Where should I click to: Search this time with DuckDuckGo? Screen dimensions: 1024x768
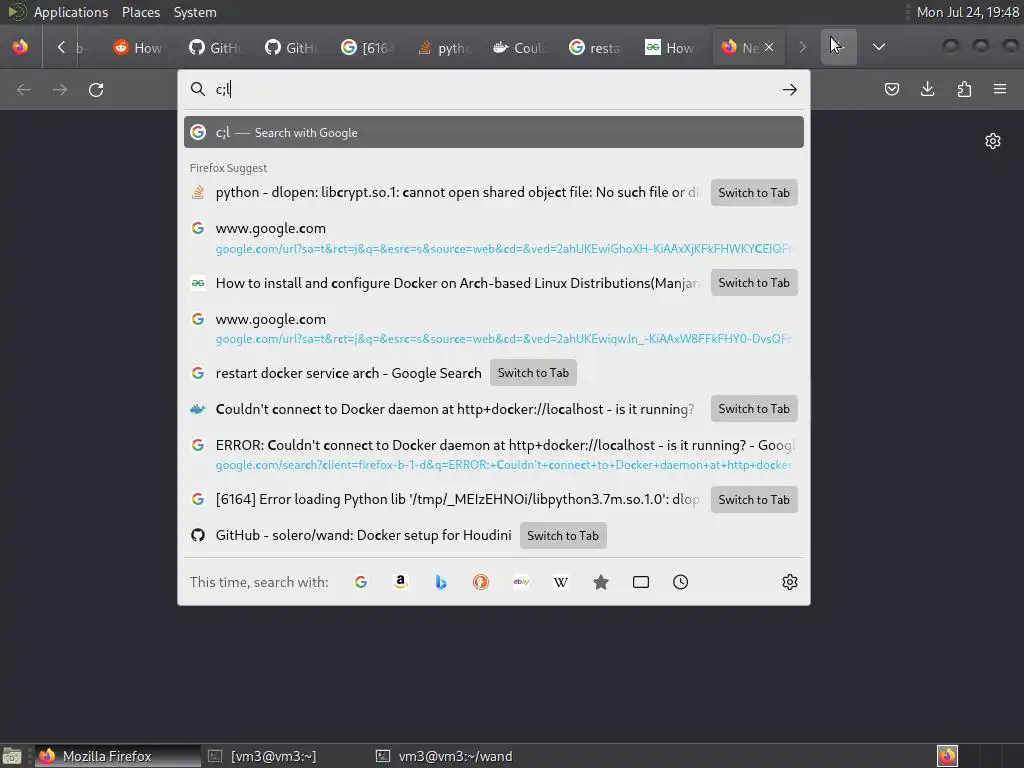coord(481,582)
